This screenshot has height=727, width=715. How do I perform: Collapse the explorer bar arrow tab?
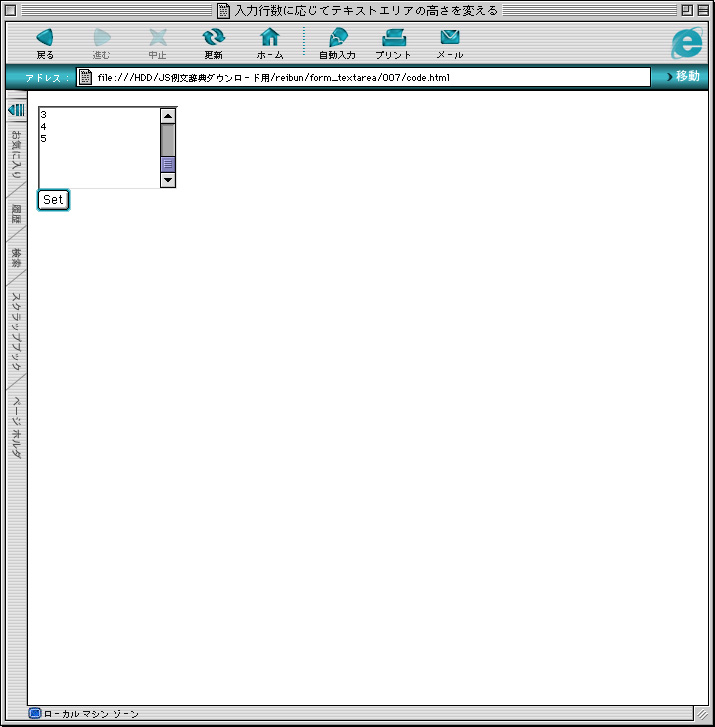coord(17,110)
